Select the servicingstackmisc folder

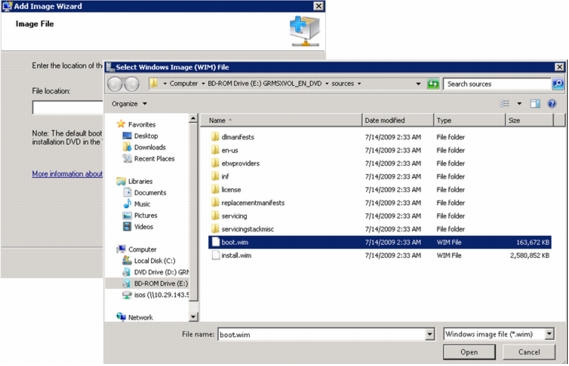[x=242, y=229]
